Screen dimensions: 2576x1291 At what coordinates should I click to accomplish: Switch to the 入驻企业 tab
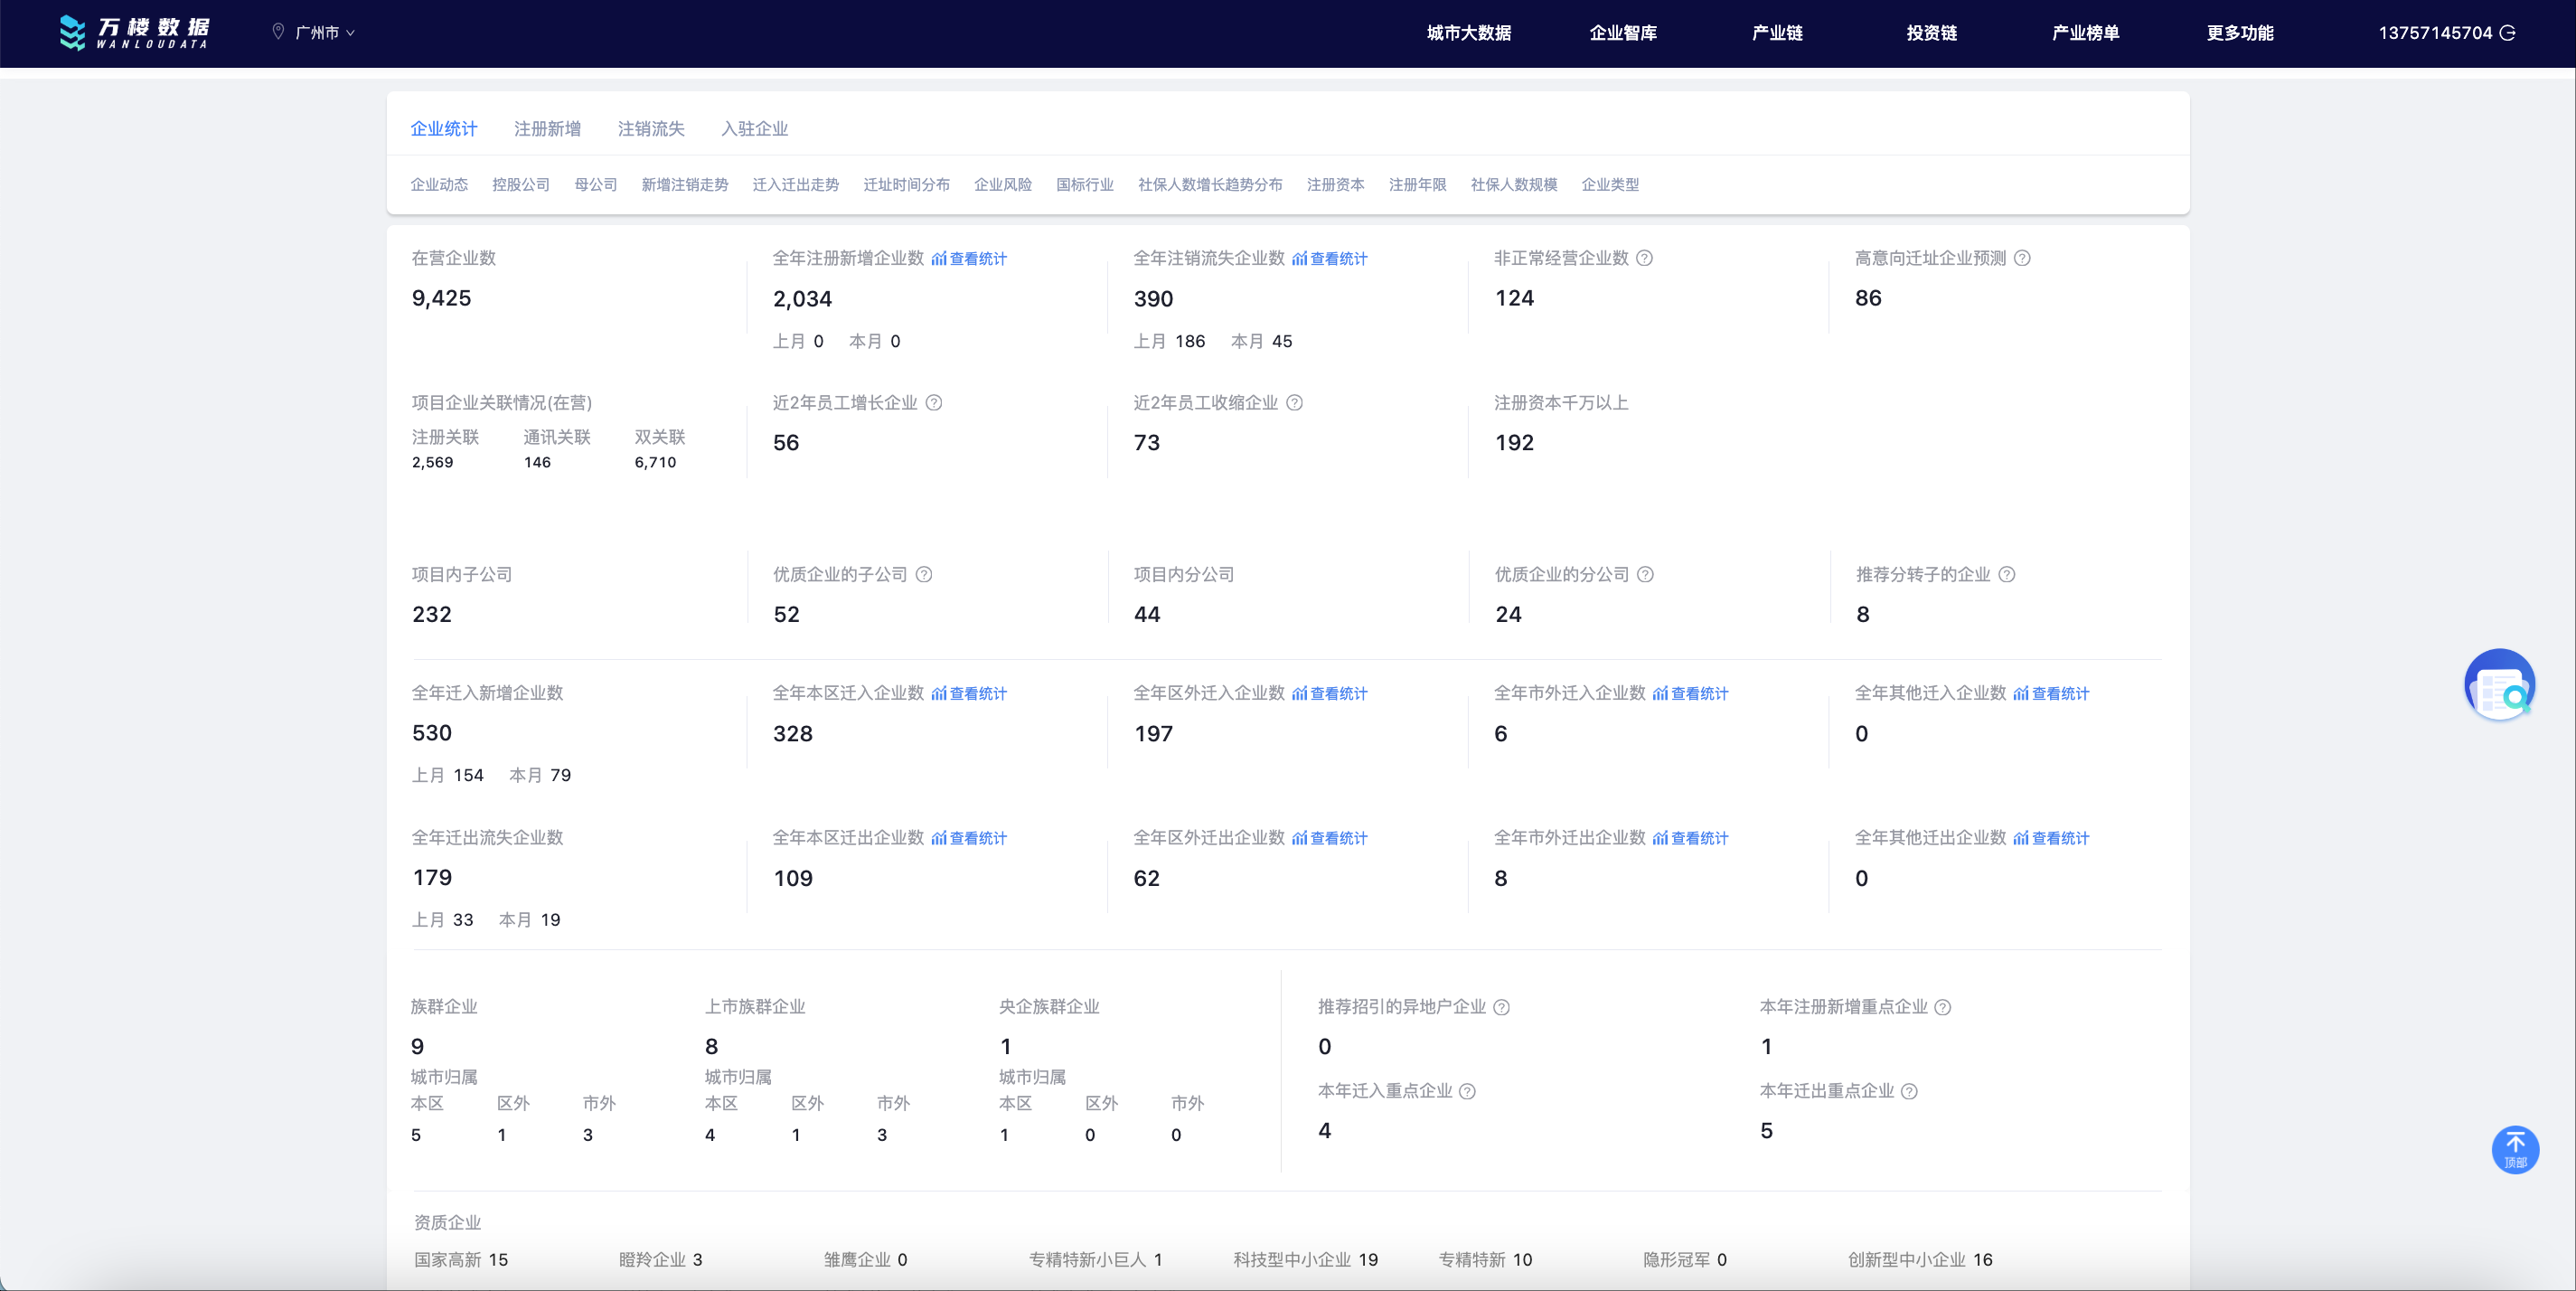pos(754,129)
